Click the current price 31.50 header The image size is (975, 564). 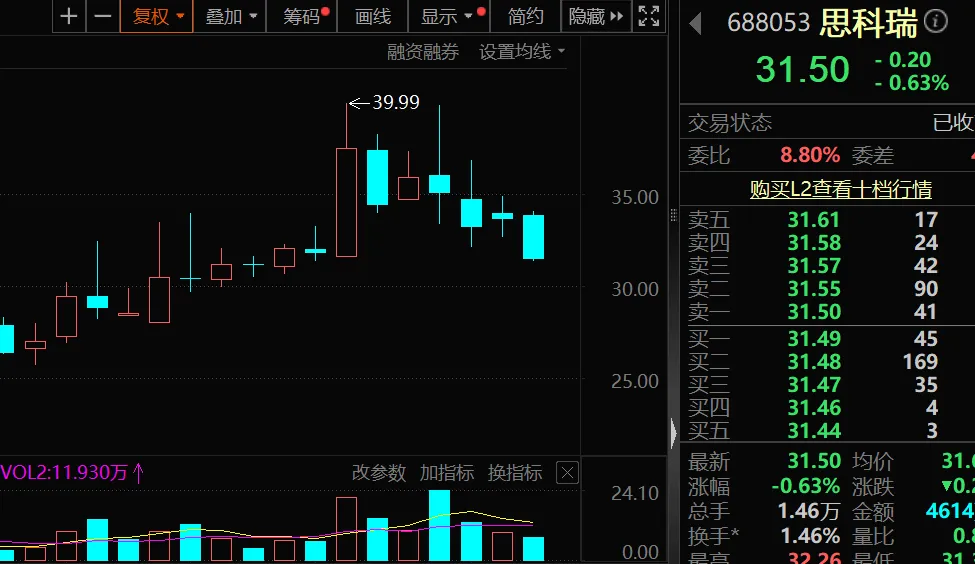[802, 68]
